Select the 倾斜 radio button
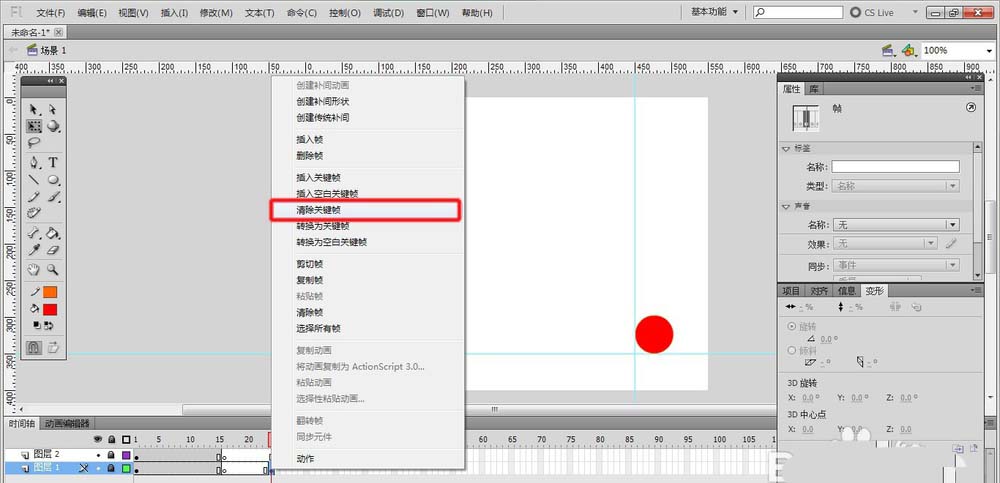 click(x=792, y=350)
